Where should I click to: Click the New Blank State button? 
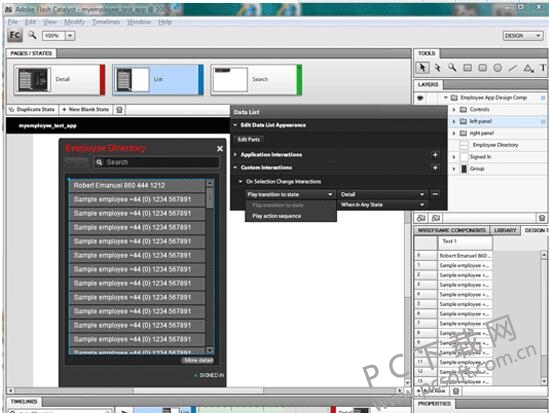86,110
